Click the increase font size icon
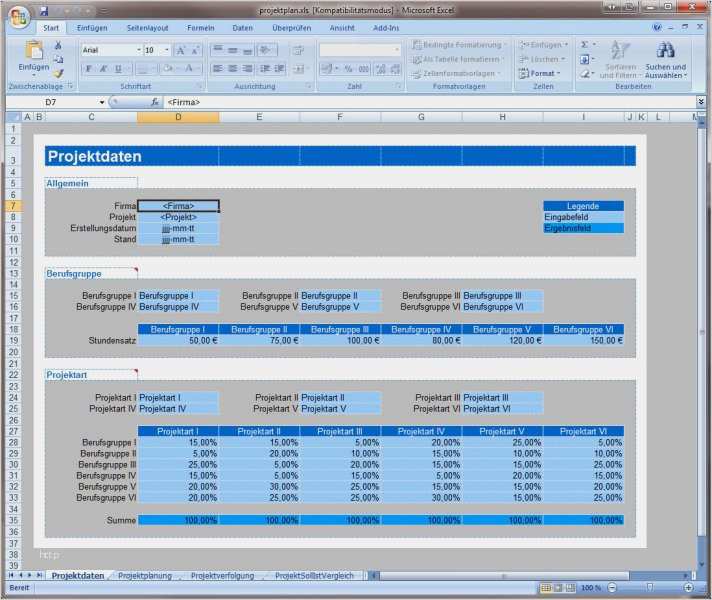712x600 pixels. pos(181,49)
